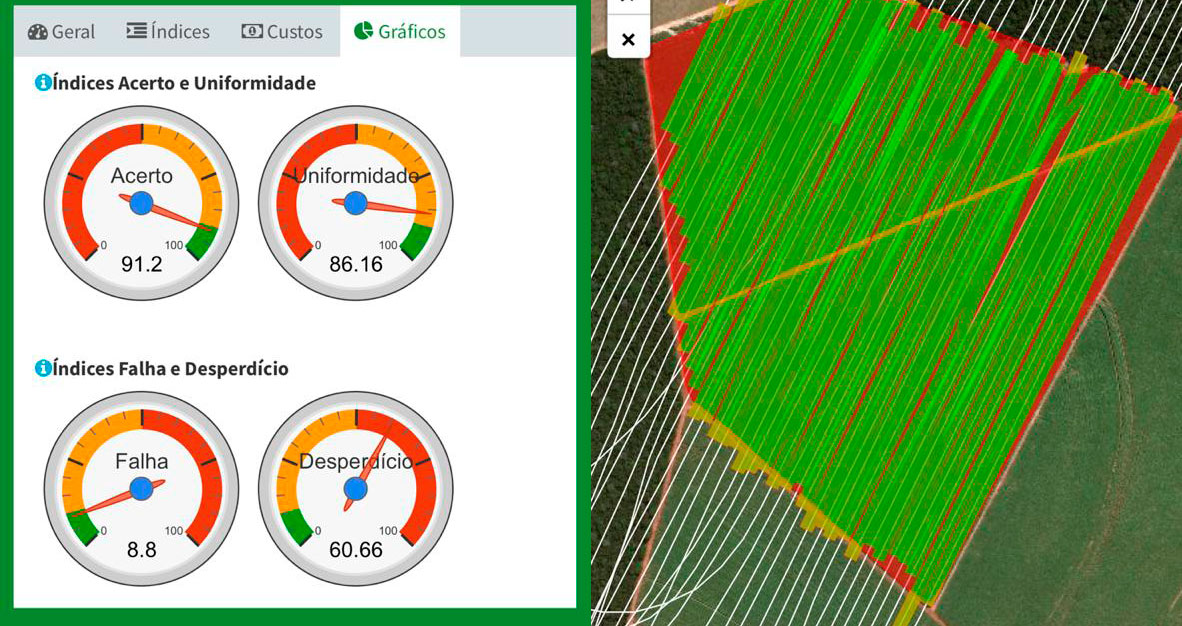Select the Gráficos tab
Image resolution: width=1182 pixels, height=626 pixels.
(x=400, y=32)
